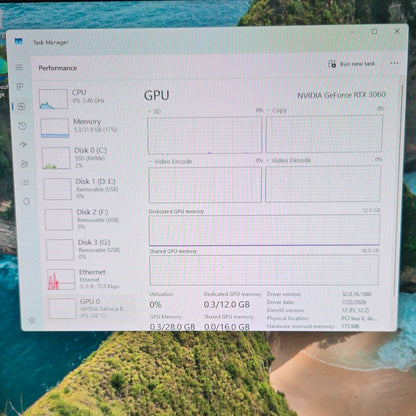Open the App history page icon
The image size is (416, 416).
click(x=22, y=126)
